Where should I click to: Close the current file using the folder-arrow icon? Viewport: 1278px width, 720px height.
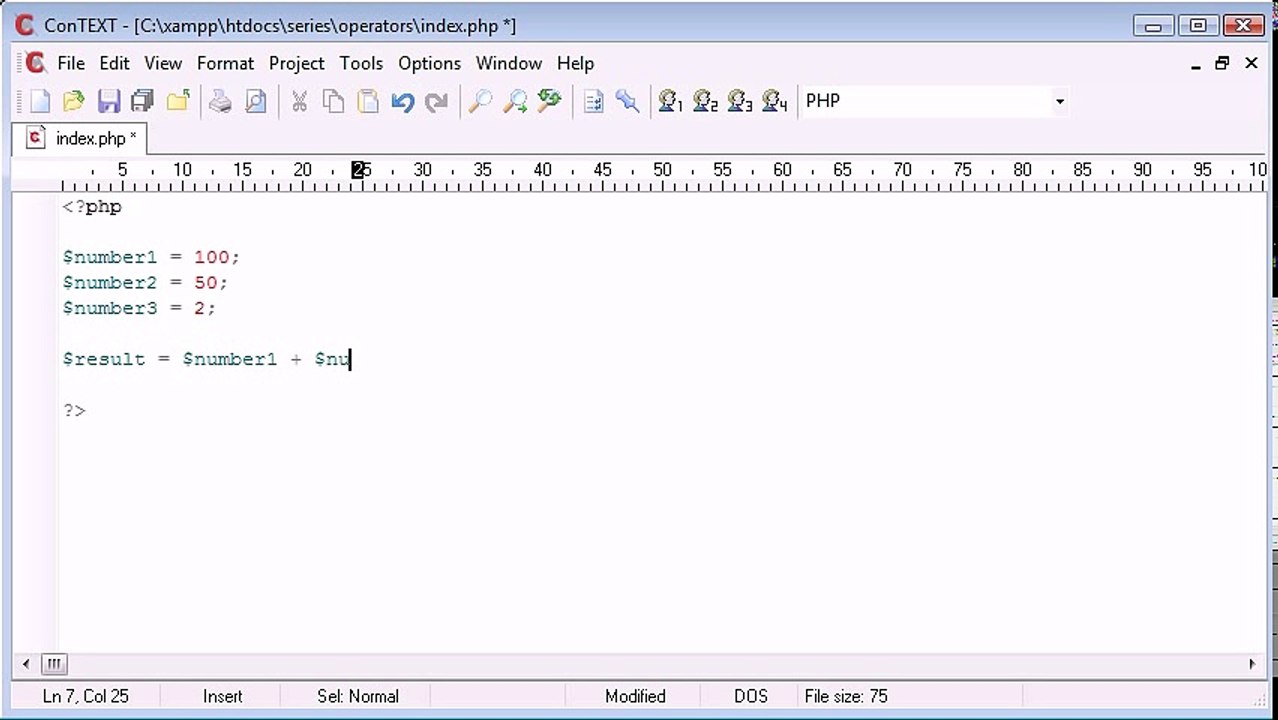(177, 101)
